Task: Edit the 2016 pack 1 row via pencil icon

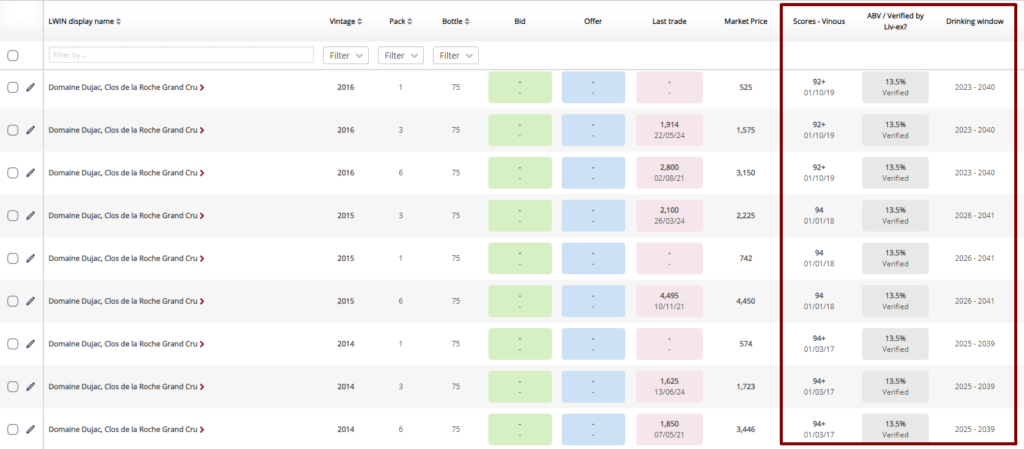Action: tap(30, 87)
